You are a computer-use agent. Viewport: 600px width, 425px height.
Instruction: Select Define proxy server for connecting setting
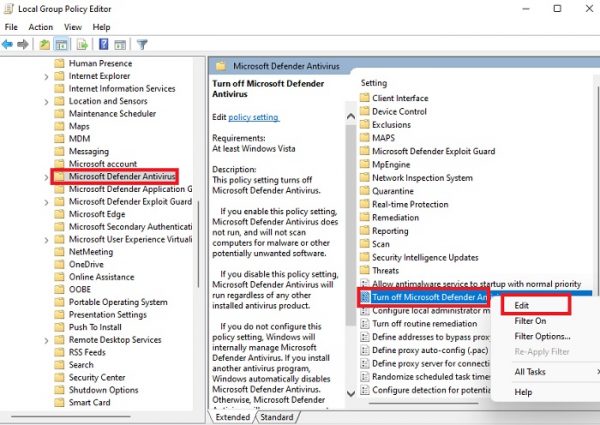click(431, 363)
